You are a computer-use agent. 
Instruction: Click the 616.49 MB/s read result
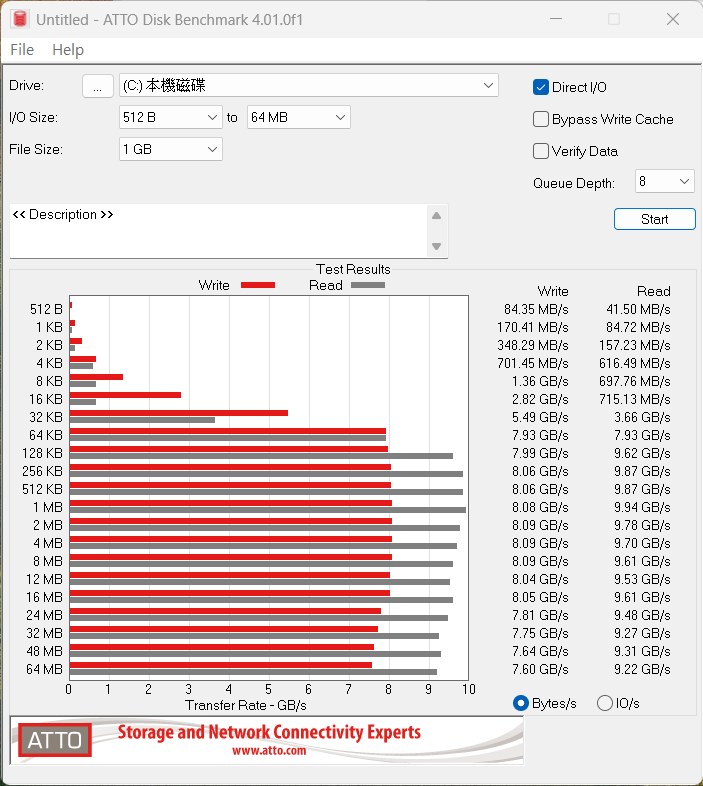635,363
